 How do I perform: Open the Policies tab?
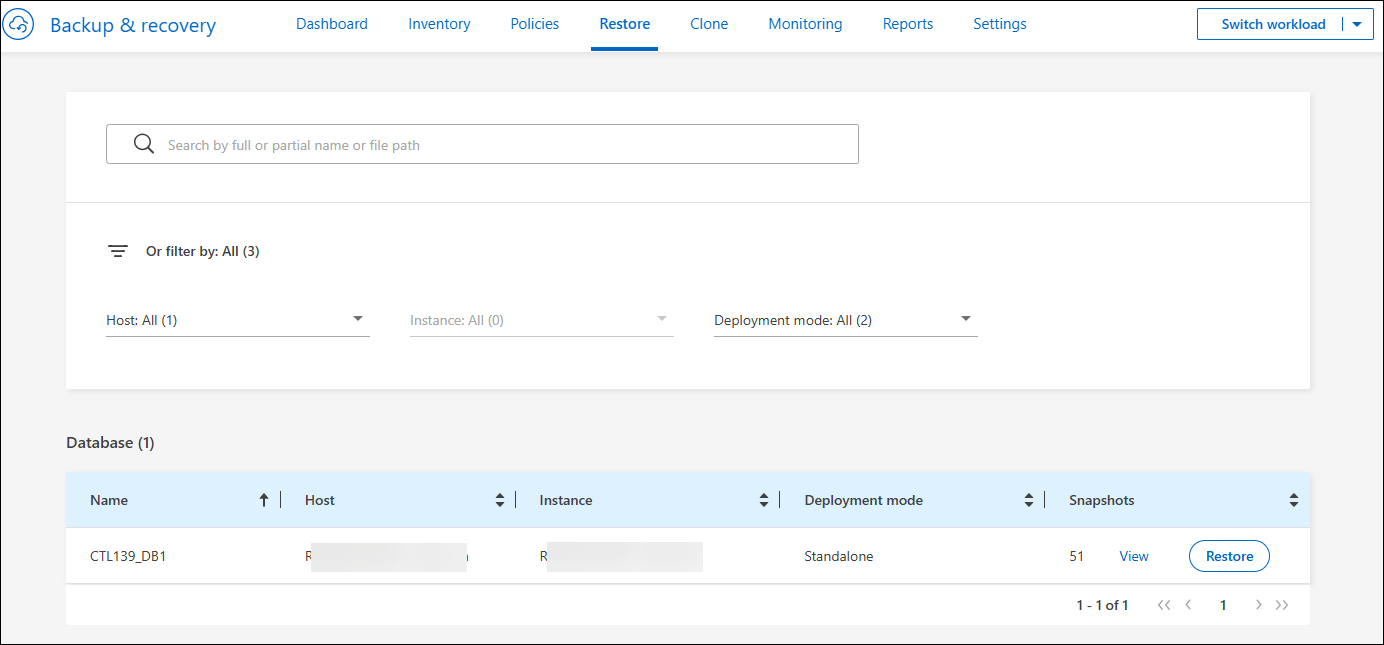coord(534,24)
